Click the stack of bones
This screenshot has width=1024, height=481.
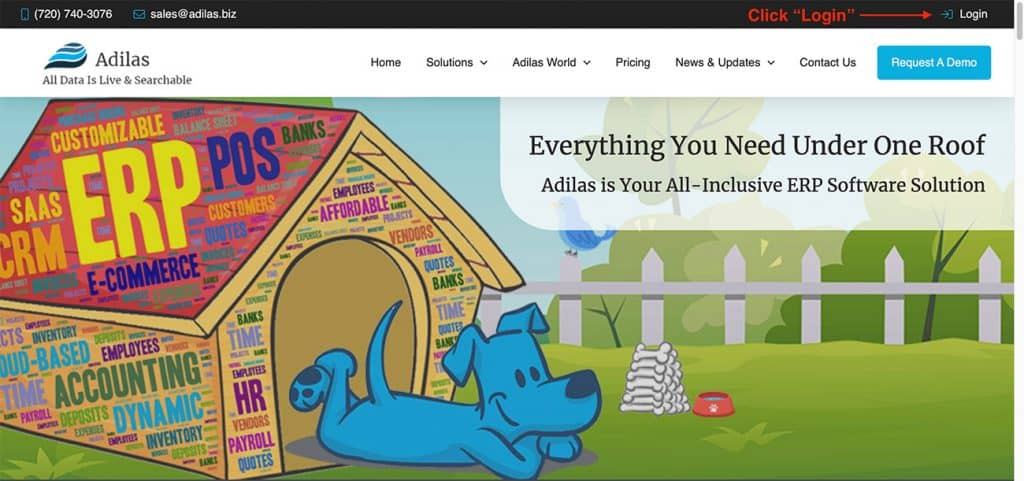click(654, 379)
